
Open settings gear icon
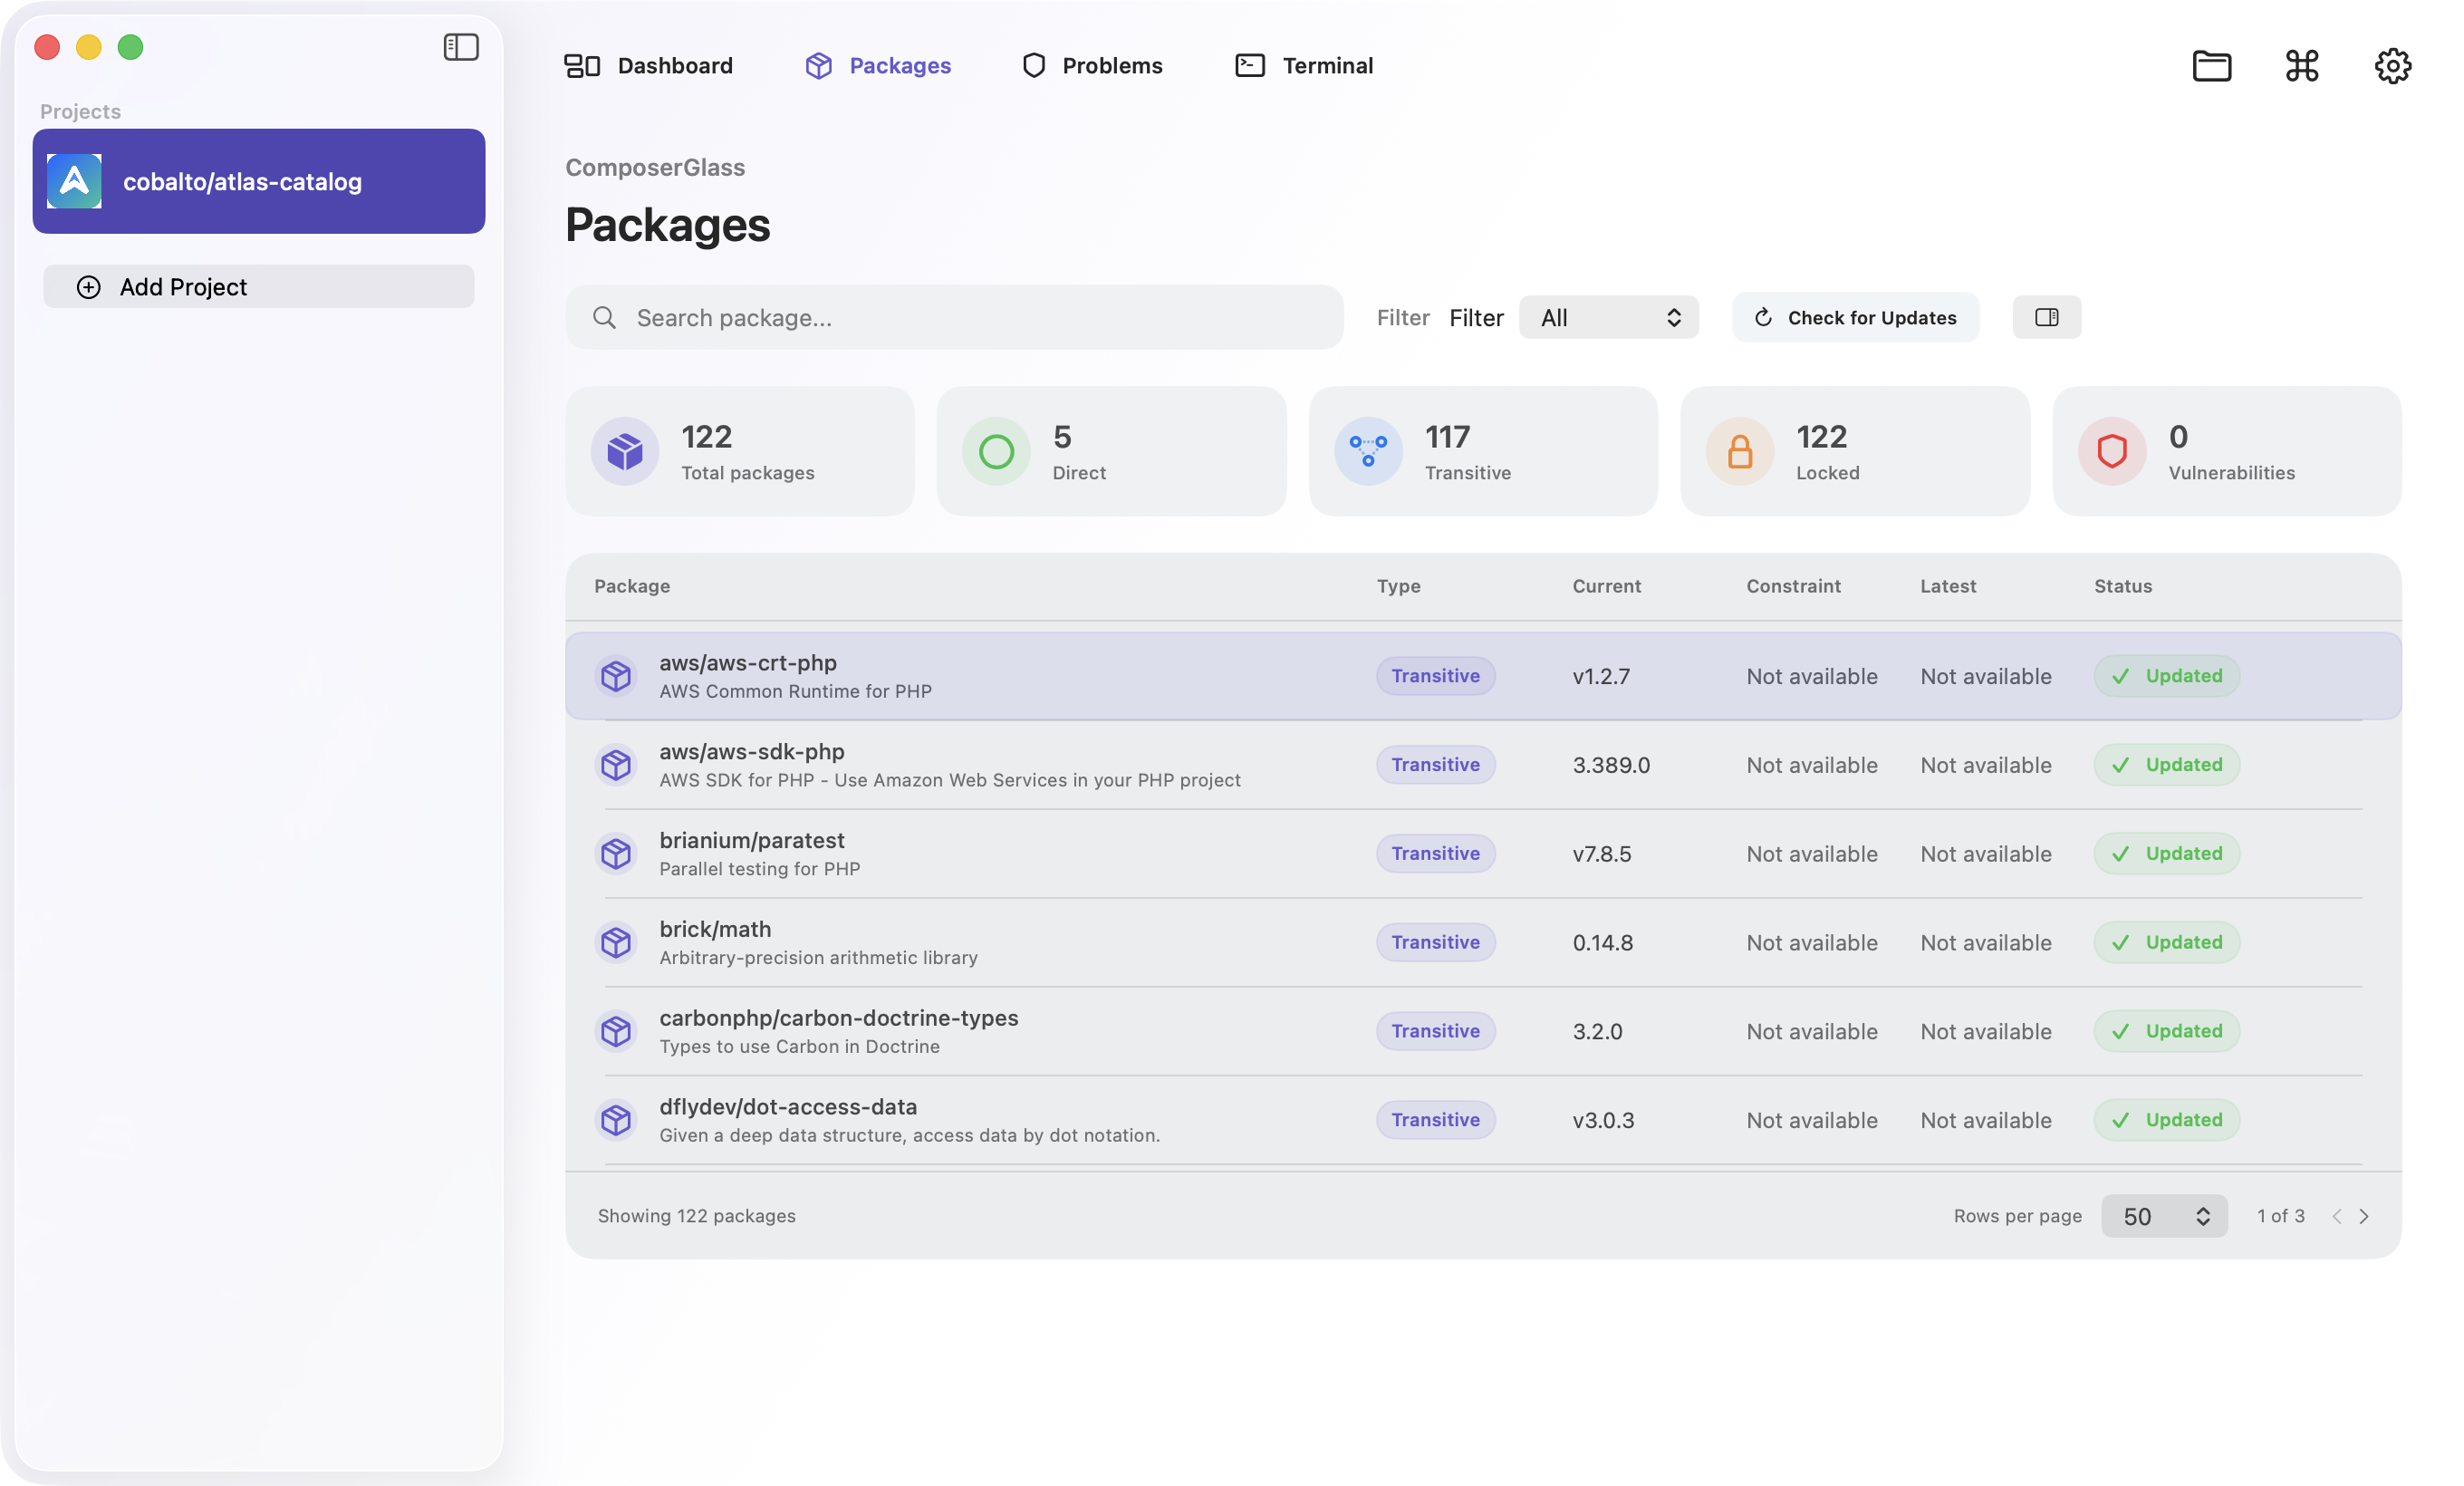tap(2392, 66)
